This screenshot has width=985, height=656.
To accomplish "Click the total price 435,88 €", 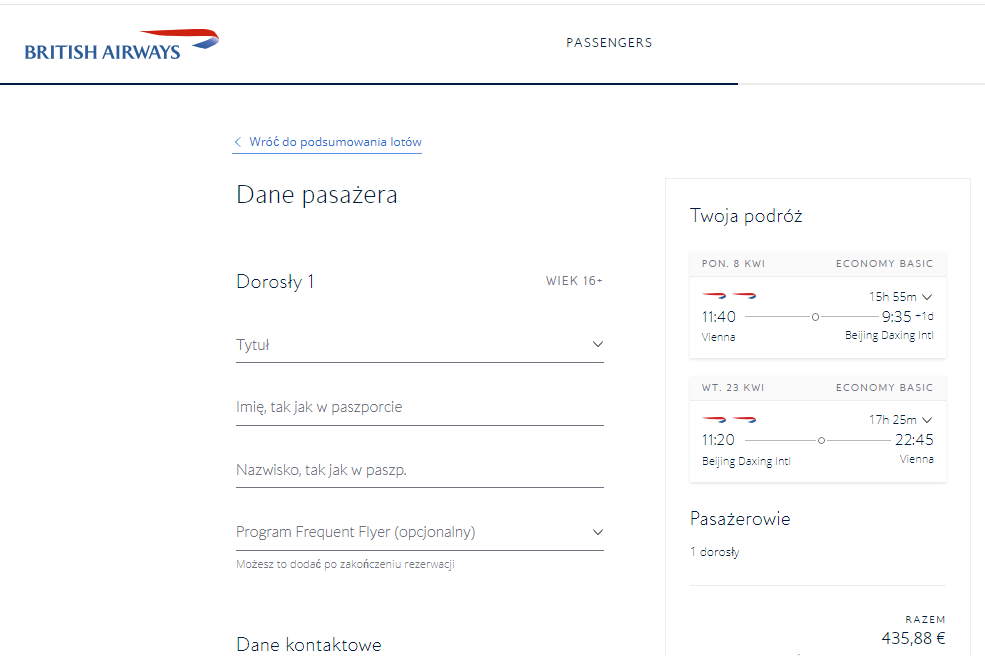I will 913,638.
